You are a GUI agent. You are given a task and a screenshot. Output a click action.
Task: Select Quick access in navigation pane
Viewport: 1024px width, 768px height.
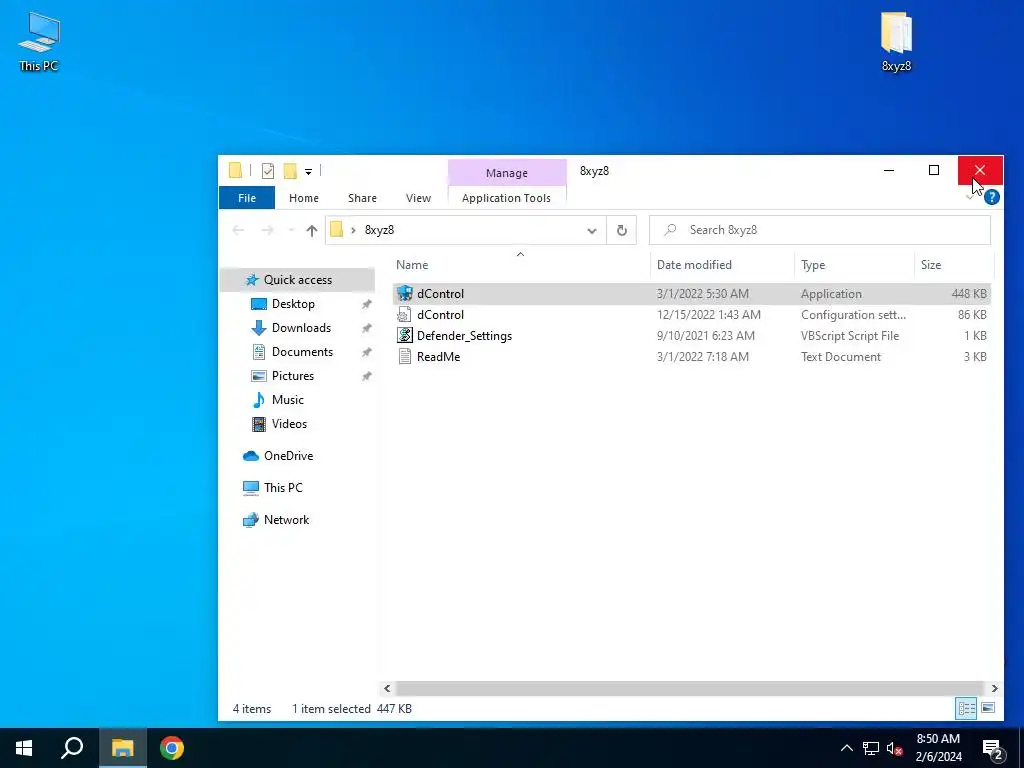click(x=297, y=280)
